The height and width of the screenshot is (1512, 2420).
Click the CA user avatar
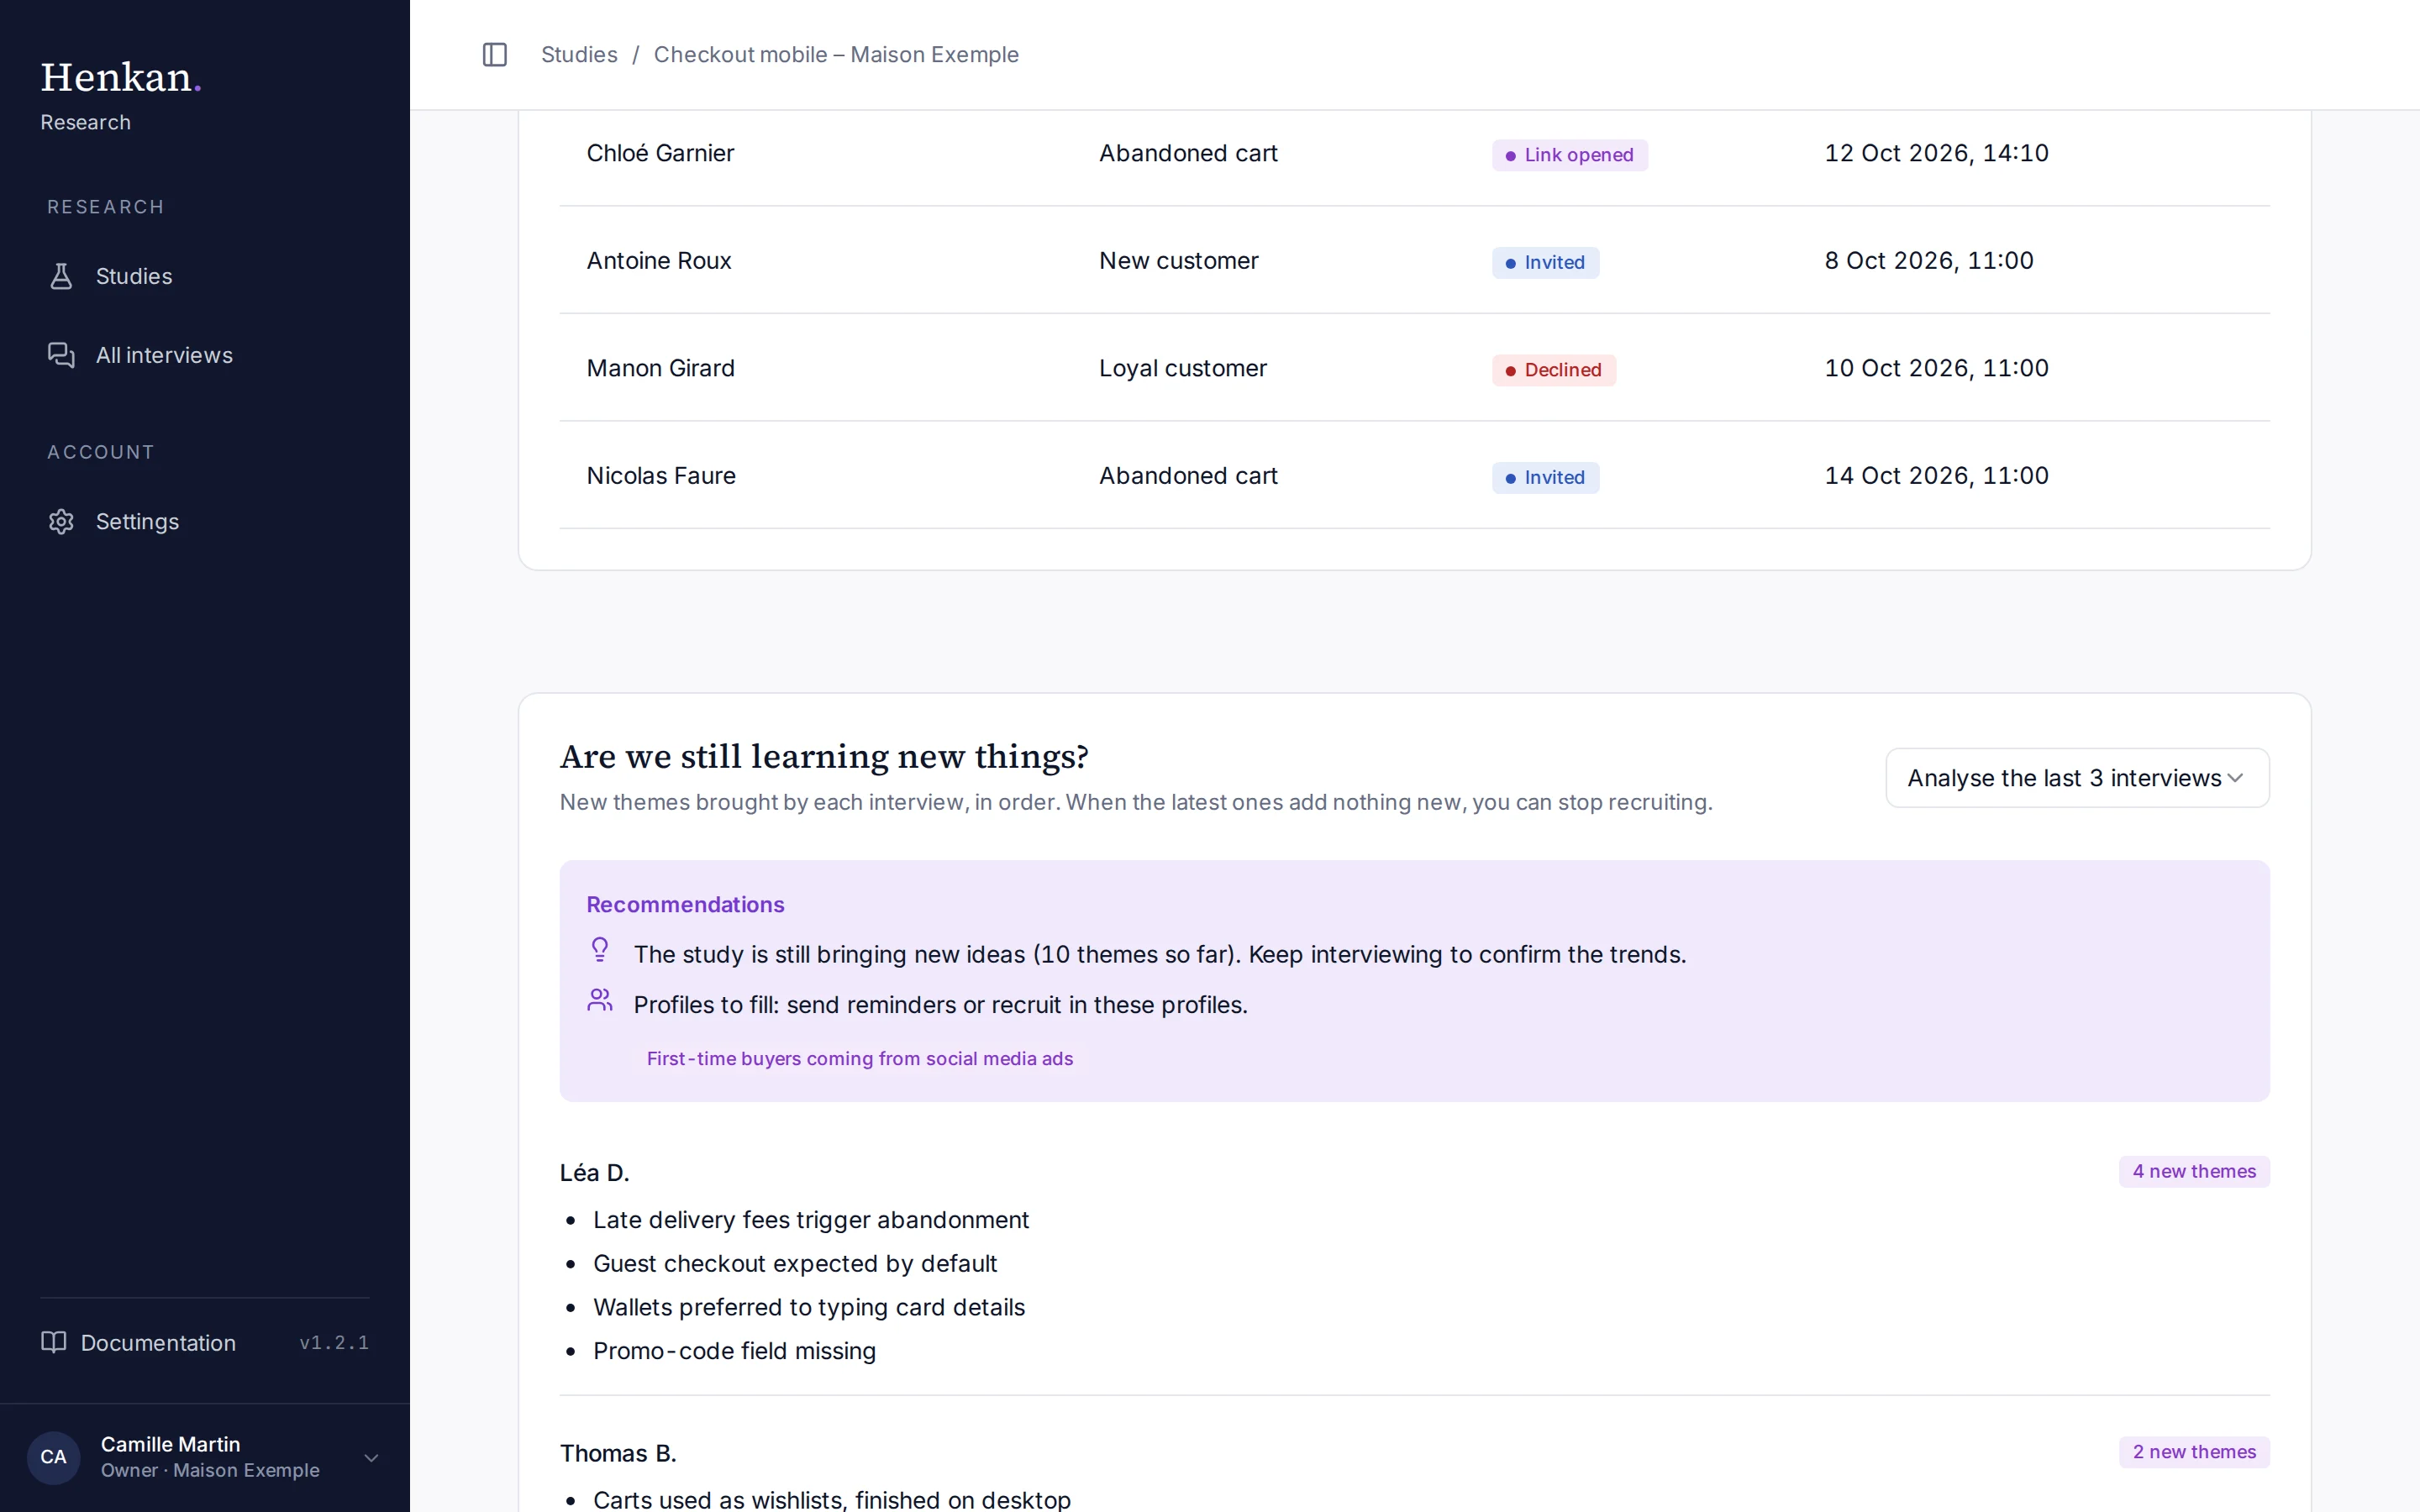tap(54, 1457)
